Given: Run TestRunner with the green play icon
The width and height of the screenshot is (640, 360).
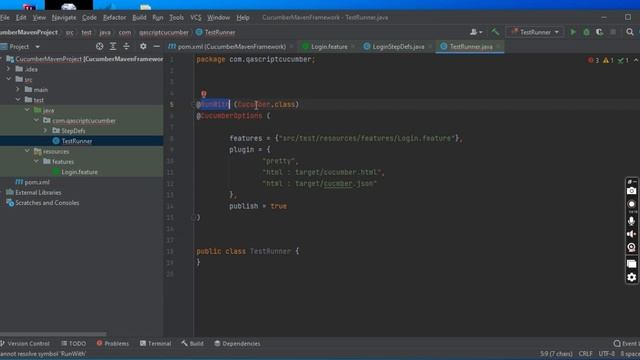Looking at the screenshot, I should coord(573,32).
